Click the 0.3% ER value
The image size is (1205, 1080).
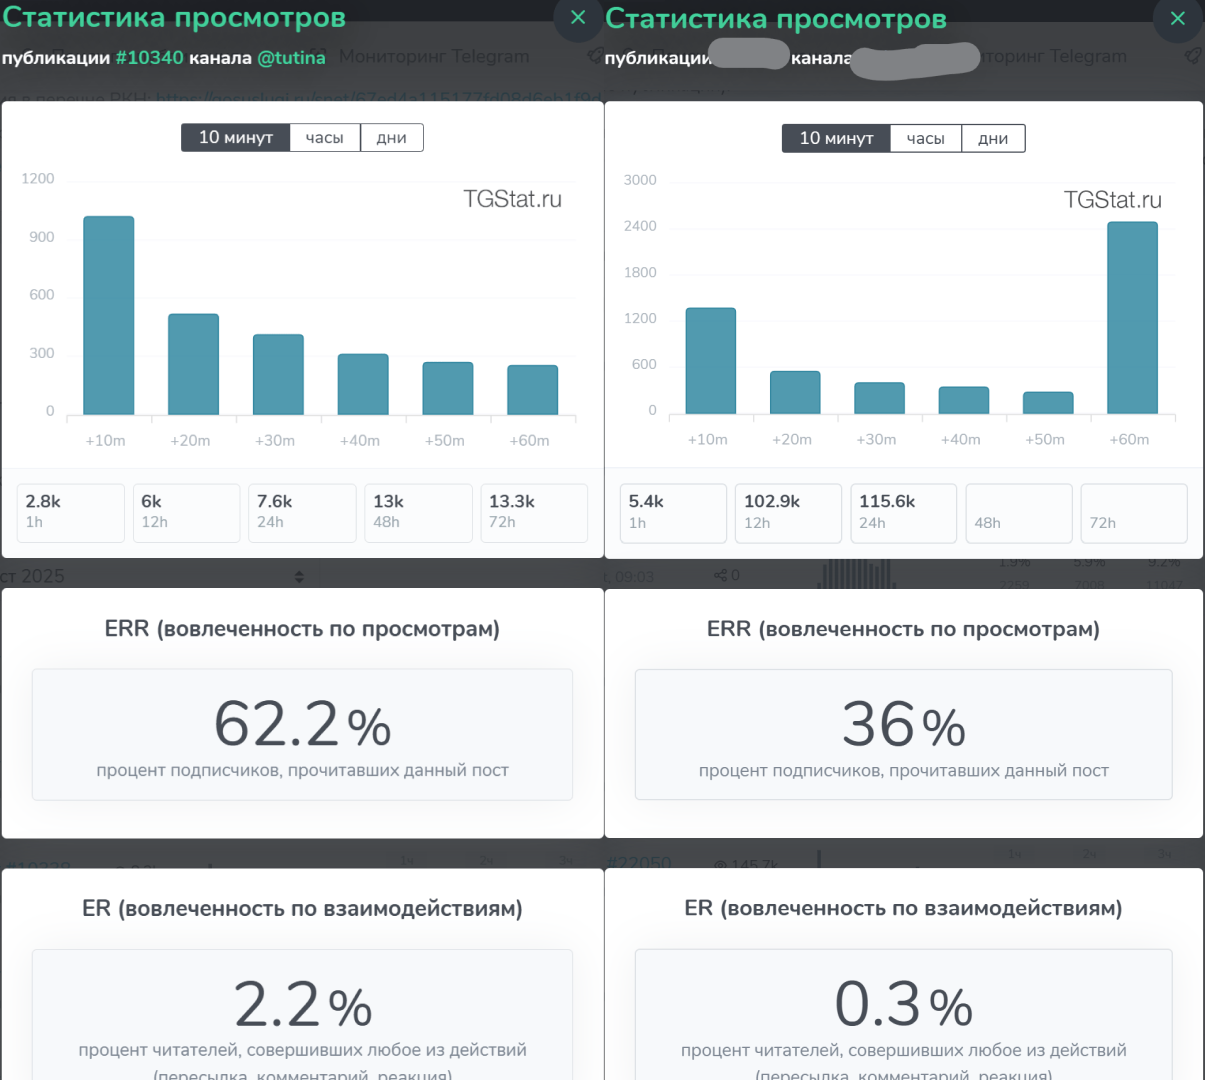(x=903, y=1005)
